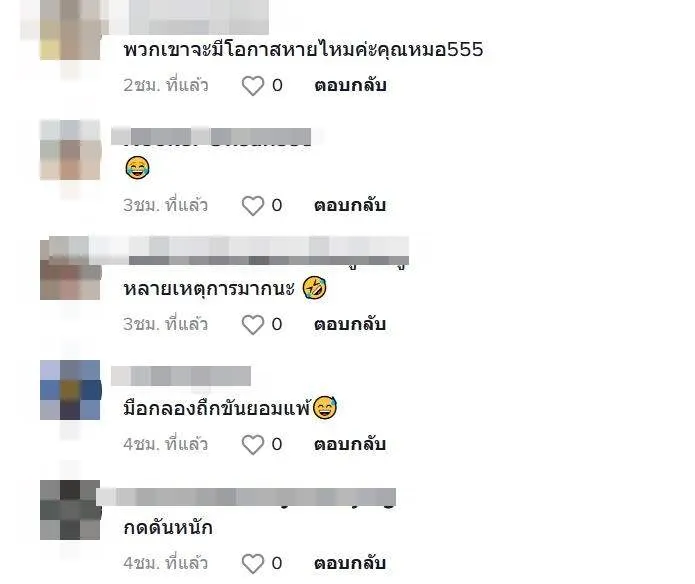Open the avatar beside หลายเหตุการมากนะ comment
Viewport: 695px width, 584px height.
pos(70,270)
